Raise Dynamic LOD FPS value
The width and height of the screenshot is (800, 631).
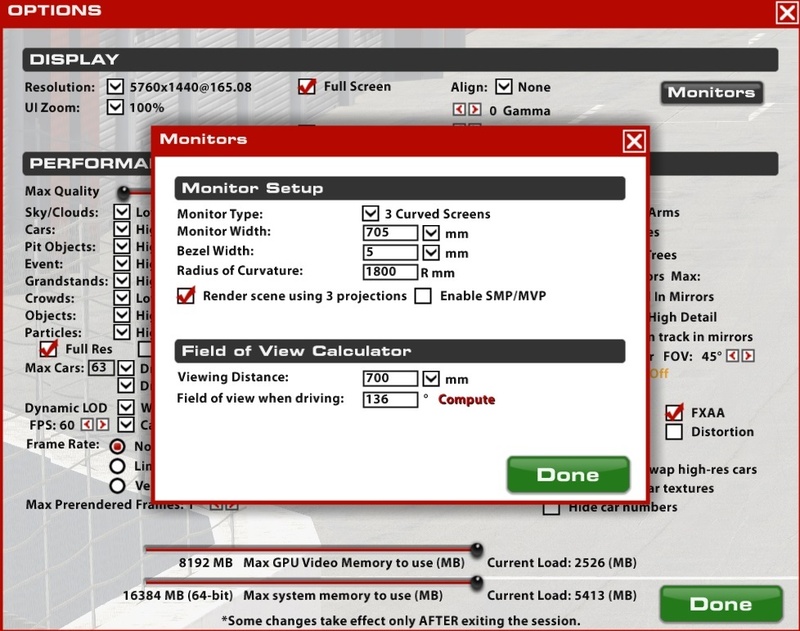click(103, 424)
